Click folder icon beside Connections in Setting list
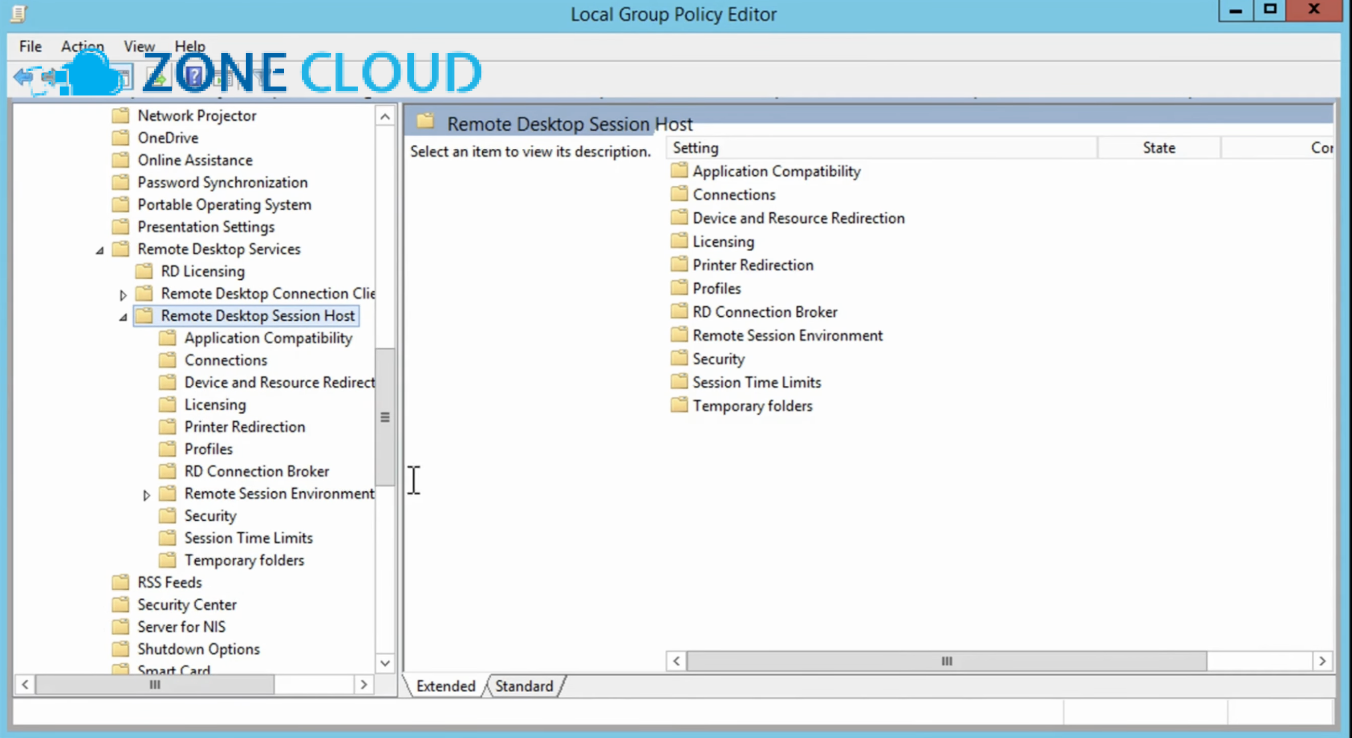1352x738 pixels. point(679,194)
